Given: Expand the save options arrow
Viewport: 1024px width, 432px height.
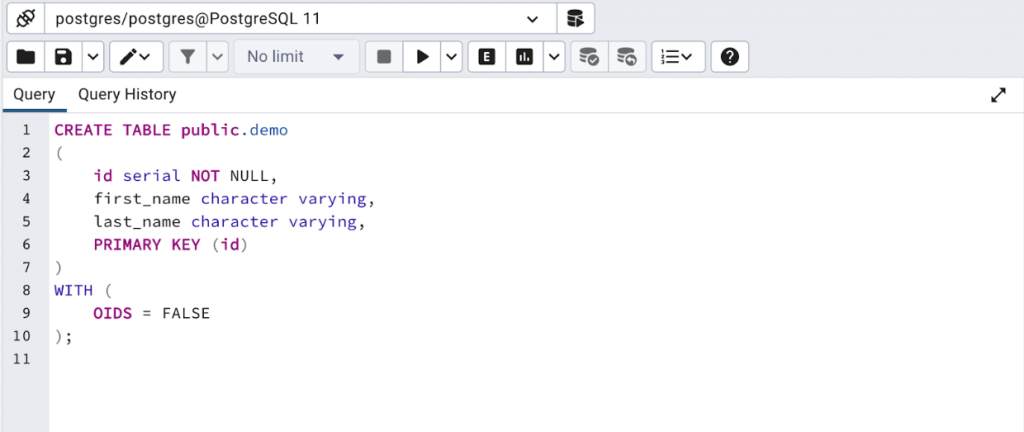Looking at the screenshot, I should pos(92,57).
